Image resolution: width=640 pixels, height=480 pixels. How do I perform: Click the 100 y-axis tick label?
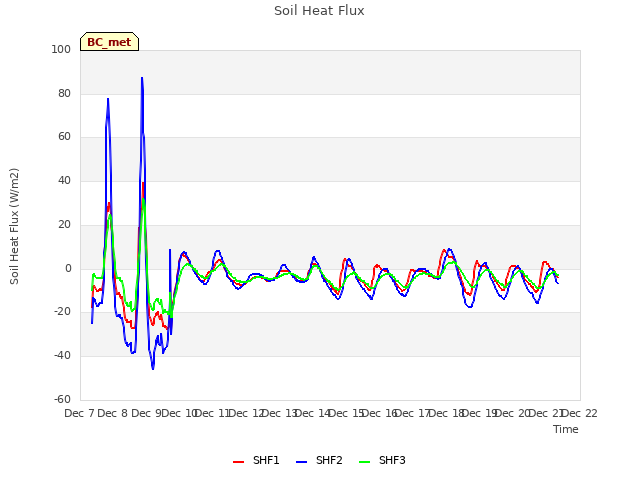[x=61, y=49]
